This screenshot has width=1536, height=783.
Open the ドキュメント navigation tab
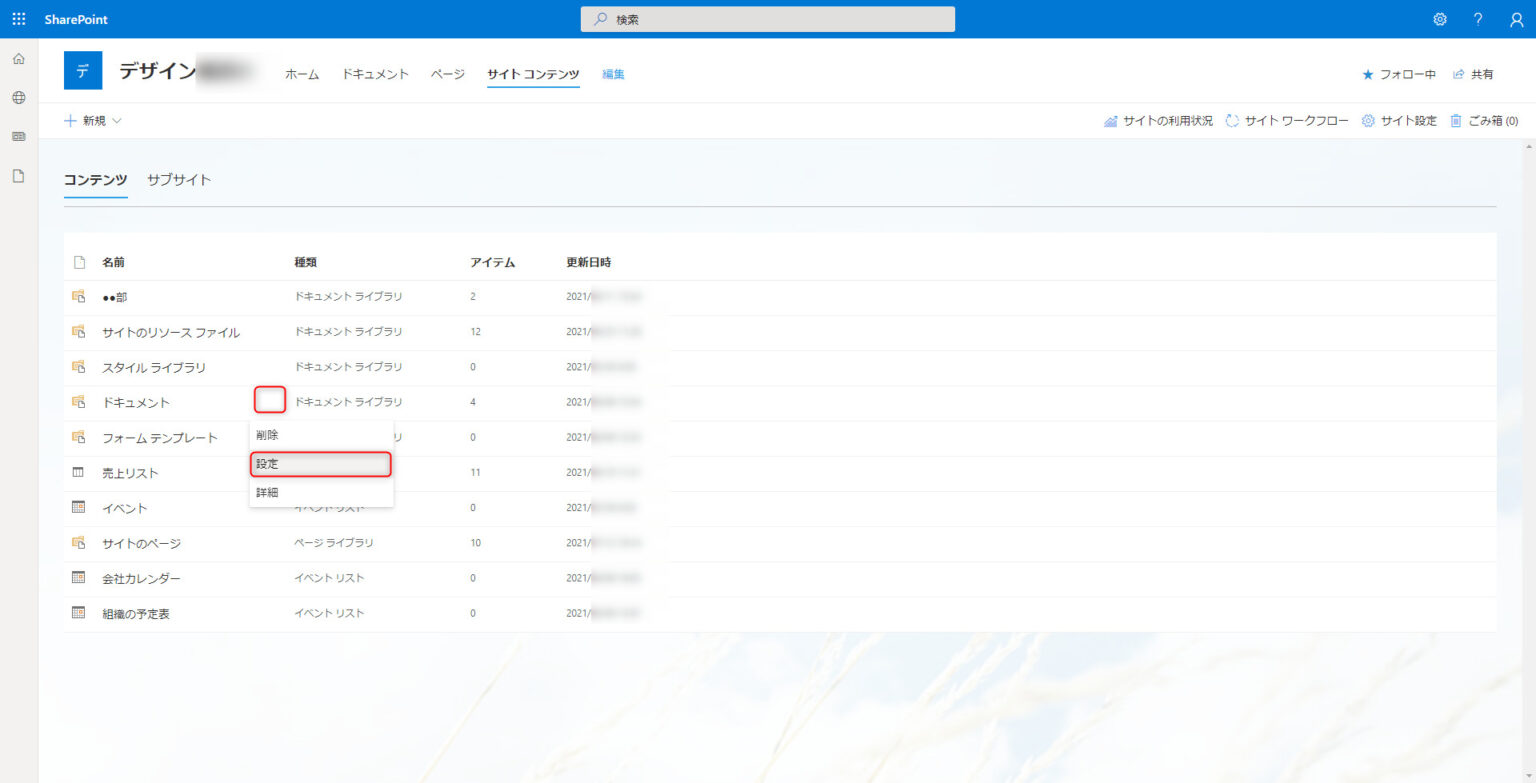[x=374, y=73]
